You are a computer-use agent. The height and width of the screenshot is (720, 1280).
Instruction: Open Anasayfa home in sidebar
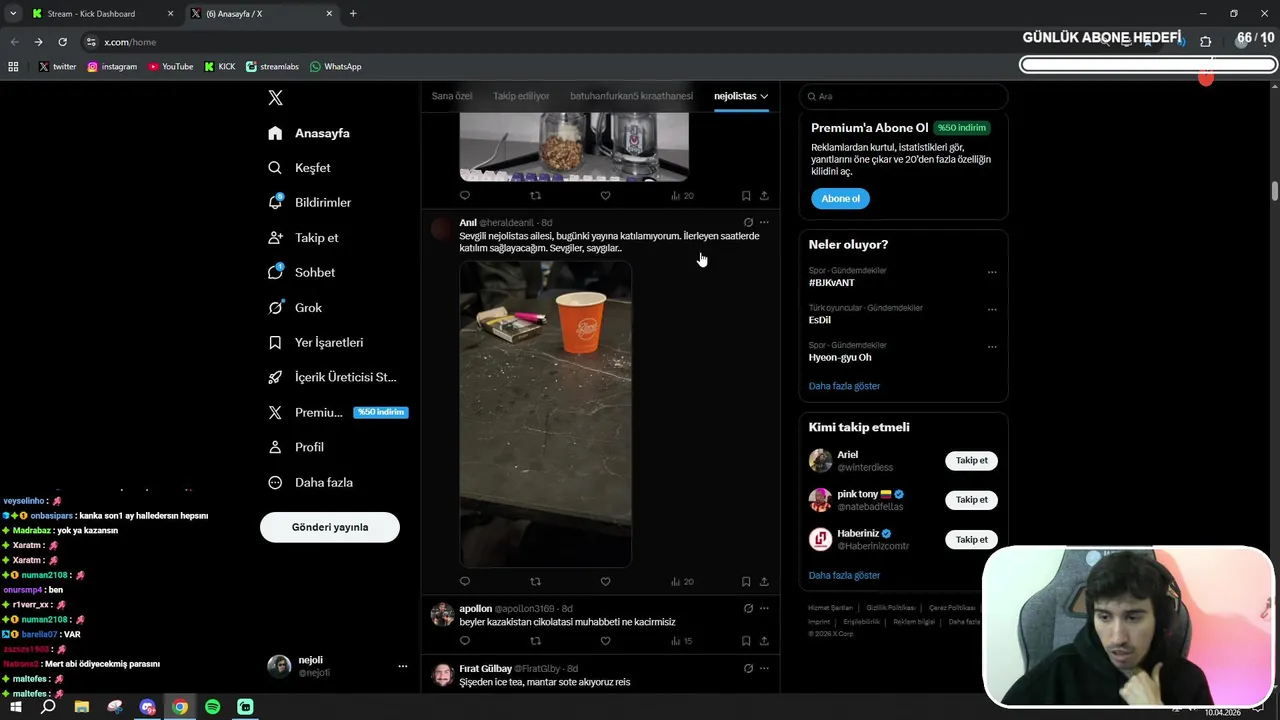pos(309,133)
